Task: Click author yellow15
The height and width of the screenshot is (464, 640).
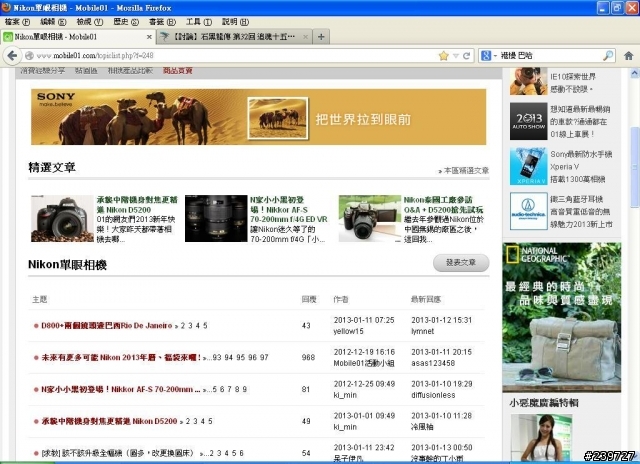Action: (x=348, y=331)
